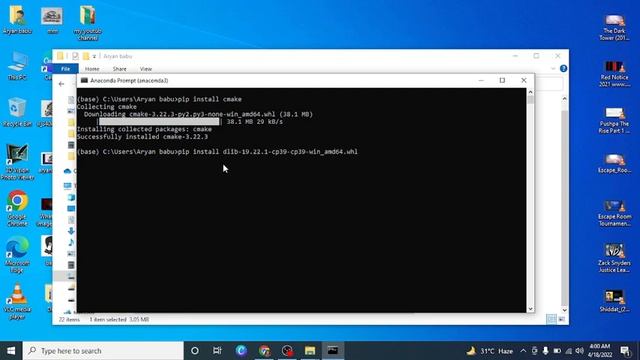Viewport: 640px width, 360px height.
Task: Open The Dark Tower video file
Action: point(614,27)
